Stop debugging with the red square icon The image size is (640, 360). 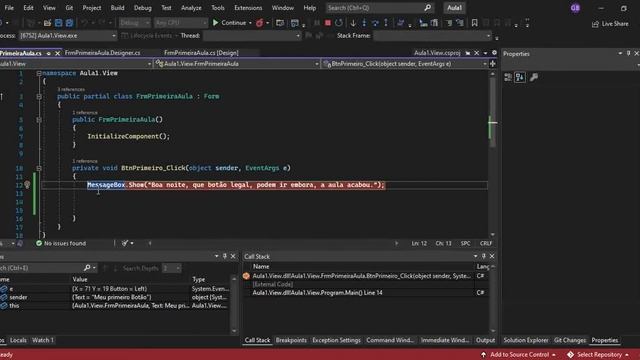point(328,23)
